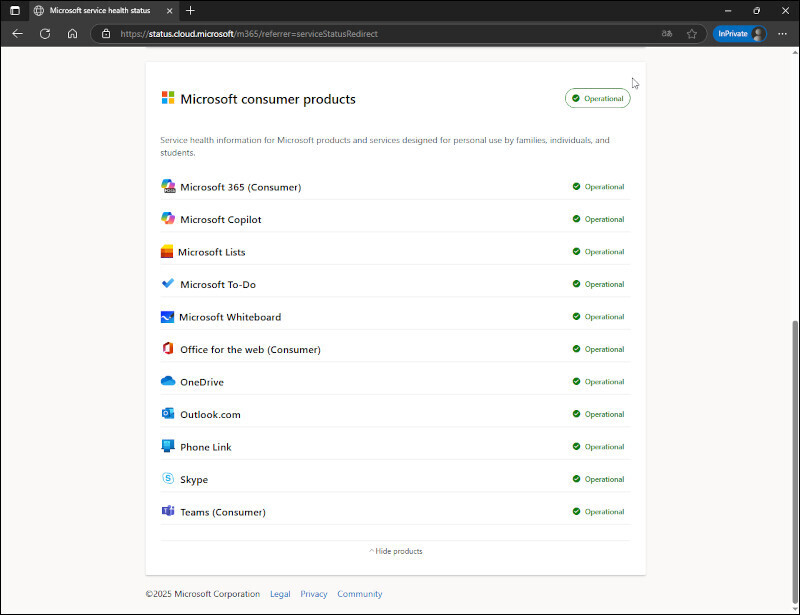Close the Microsoft service health status tab
The height and width of the screenshot is (615, 800).
tap(169, 10)
